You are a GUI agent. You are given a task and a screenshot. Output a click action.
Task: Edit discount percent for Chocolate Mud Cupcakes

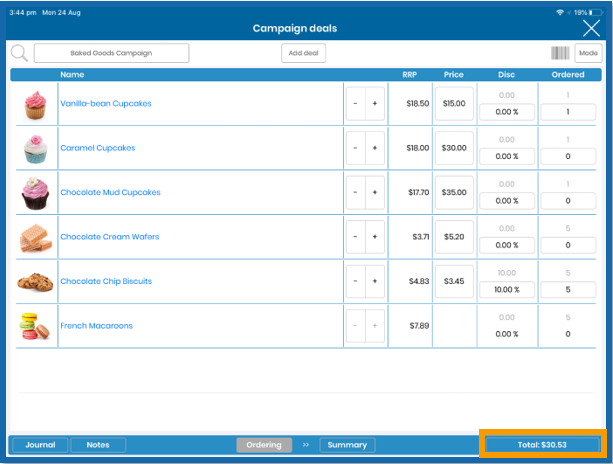507,201
